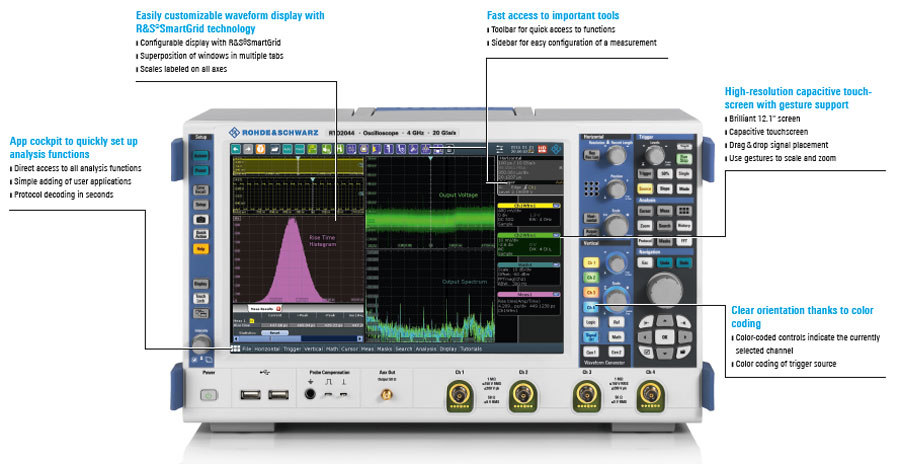Viewport: 900px width, 464px height.
Task: Open the app cockpit grid icon
Action: point(235,349)
